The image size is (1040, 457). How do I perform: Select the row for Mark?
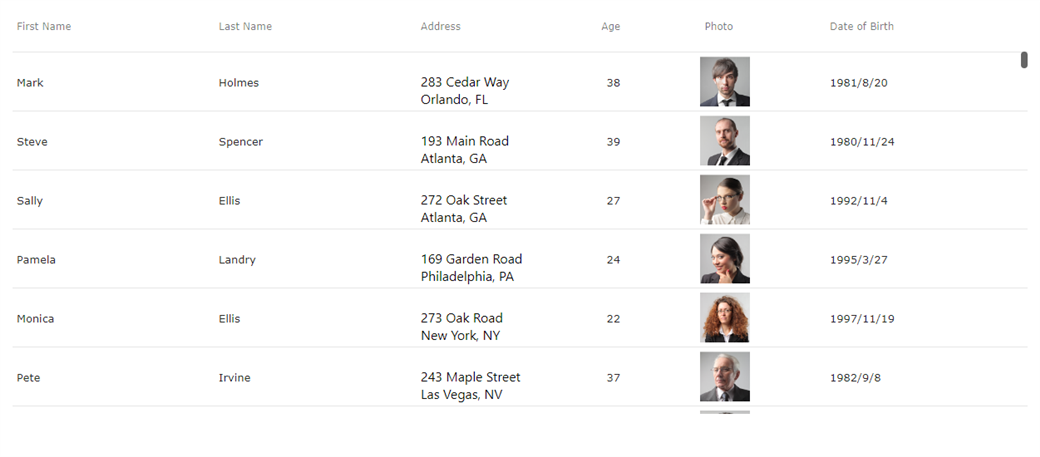[x=30, y=83]
